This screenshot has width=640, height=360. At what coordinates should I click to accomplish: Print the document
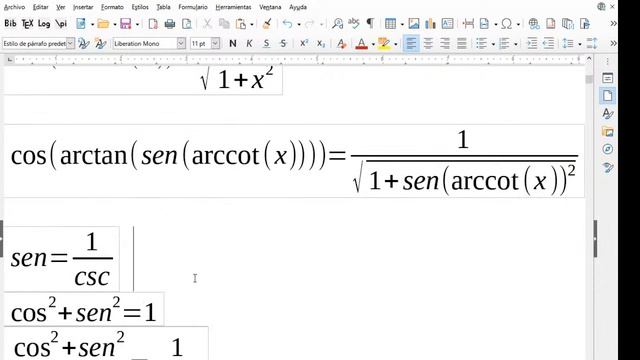170,24
